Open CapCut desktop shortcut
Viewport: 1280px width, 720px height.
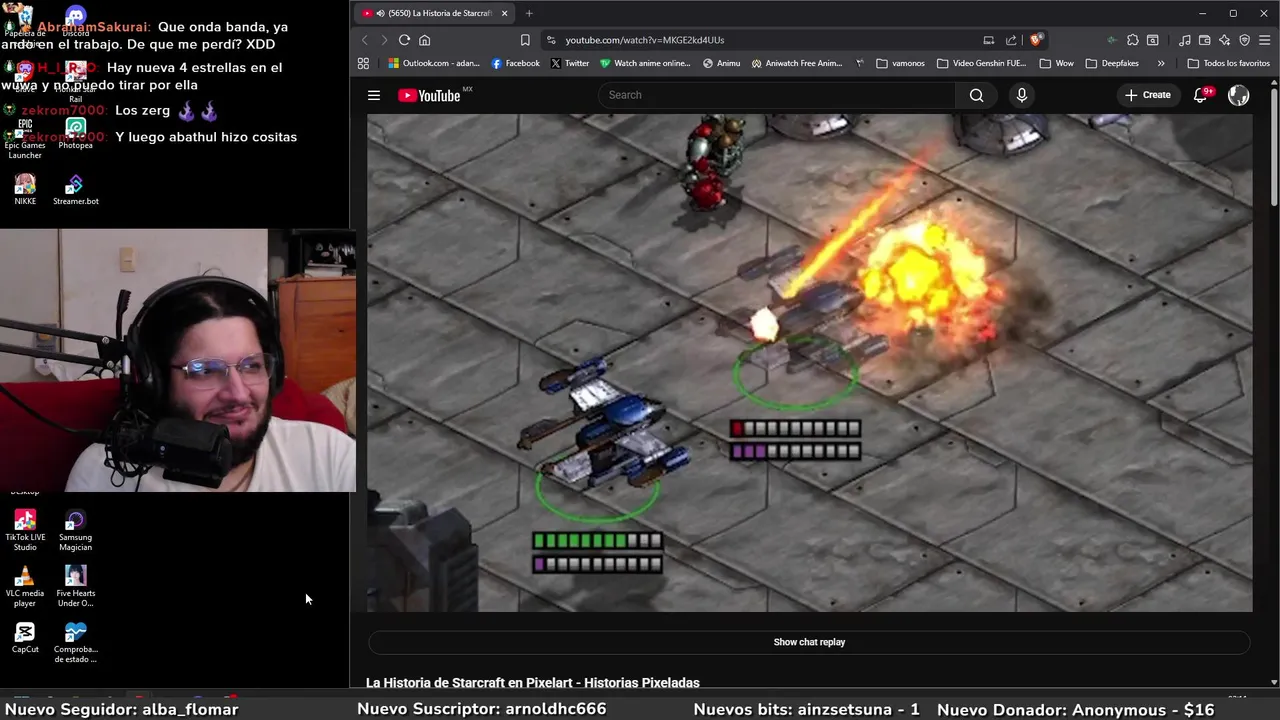point(25,638)
